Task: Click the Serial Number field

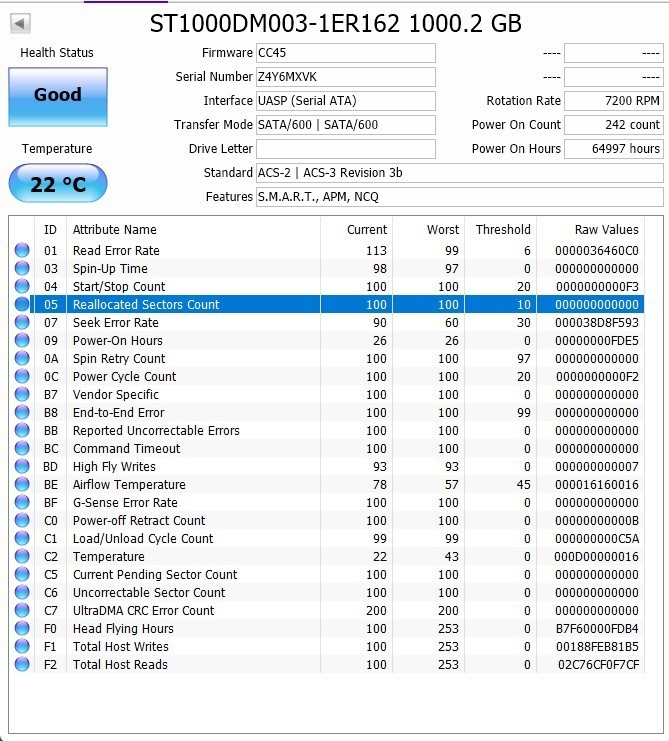Action: click(x=346, y=77)
